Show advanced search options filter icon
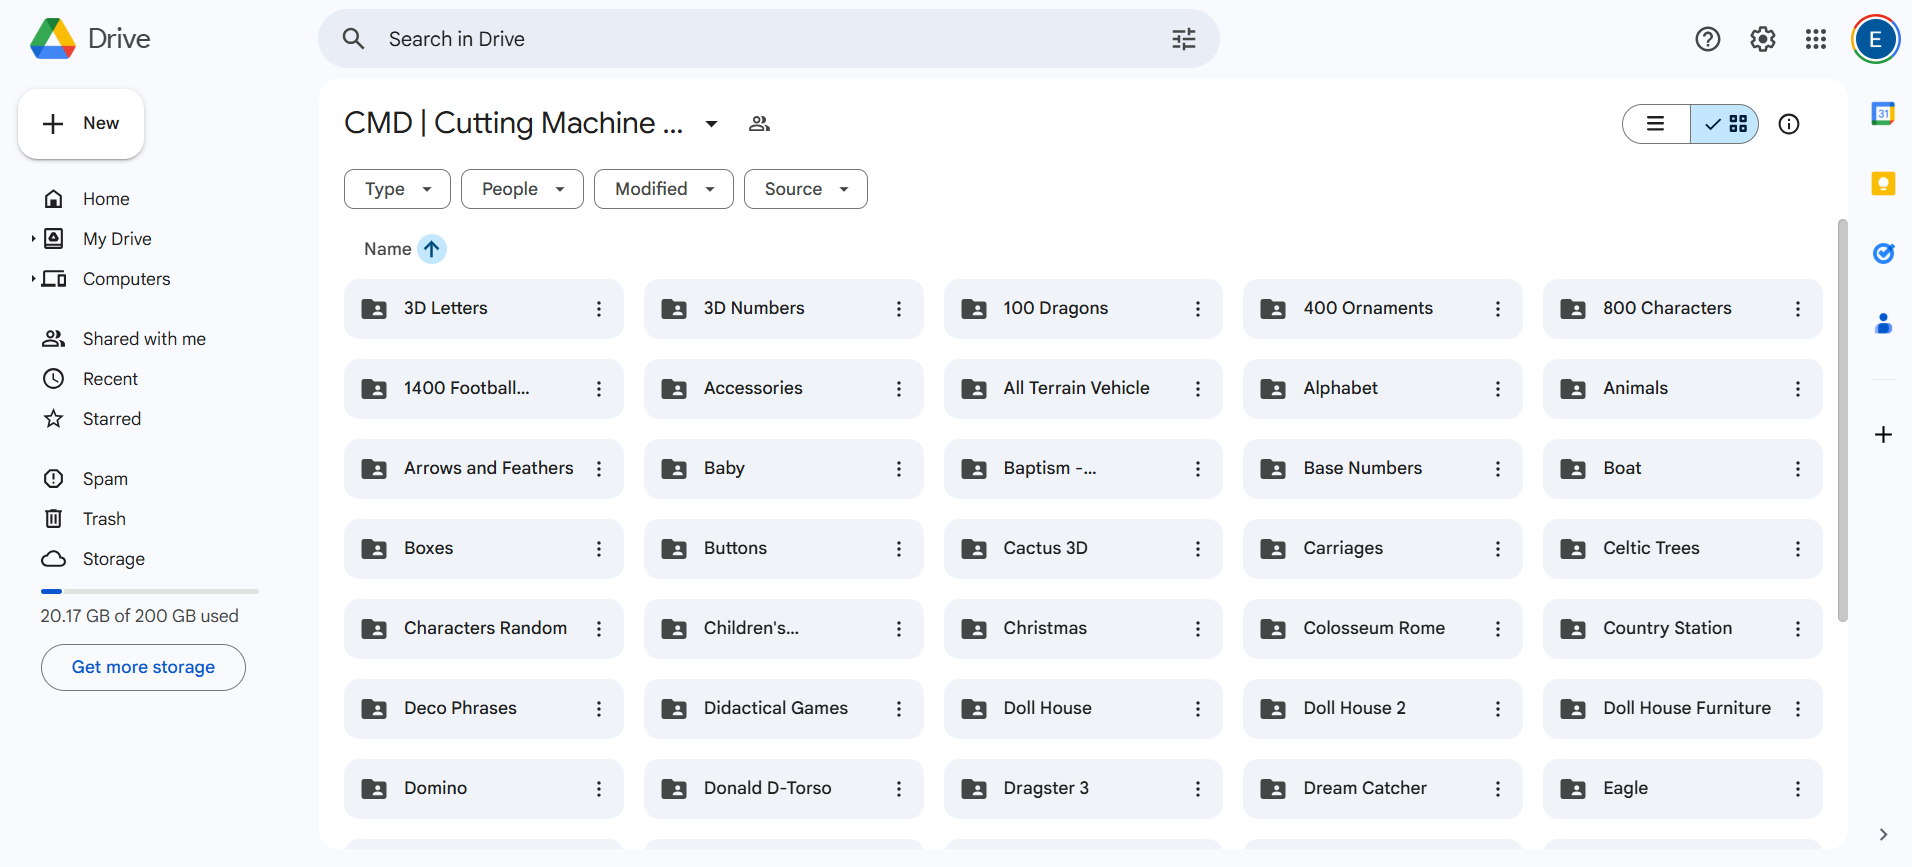1912x867 pixels. coord(1184,39)
